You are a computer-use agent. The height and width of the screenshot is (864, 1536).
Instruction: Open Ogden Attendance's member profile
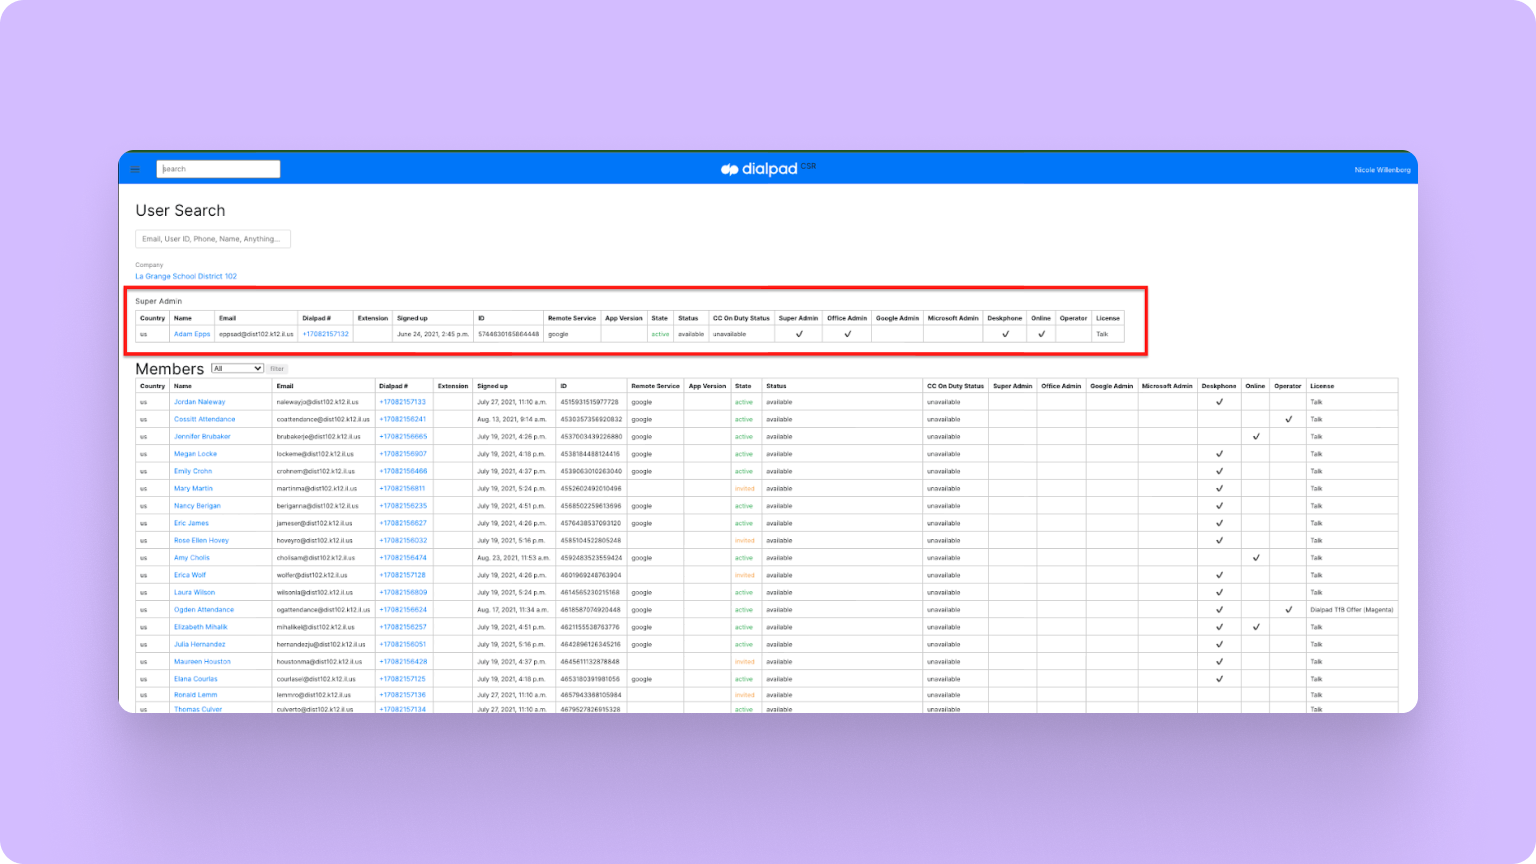pos(204,609)
